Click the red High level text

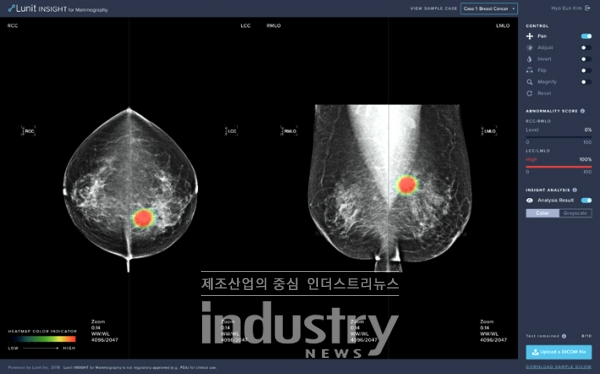(532, 159)
